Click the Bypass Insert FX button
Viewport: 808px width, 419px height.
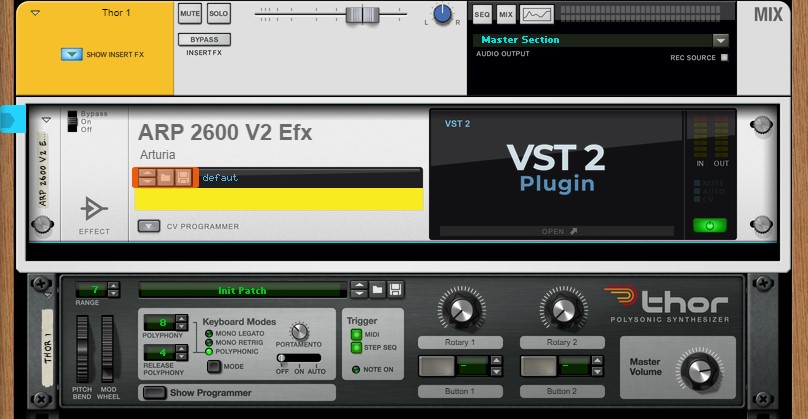204,39
